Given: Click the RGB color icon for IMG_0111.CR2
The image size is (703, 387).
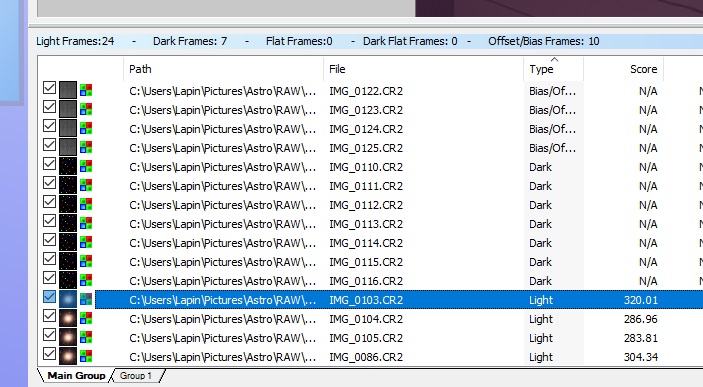Looking at the screenshot, I should 86,185.
